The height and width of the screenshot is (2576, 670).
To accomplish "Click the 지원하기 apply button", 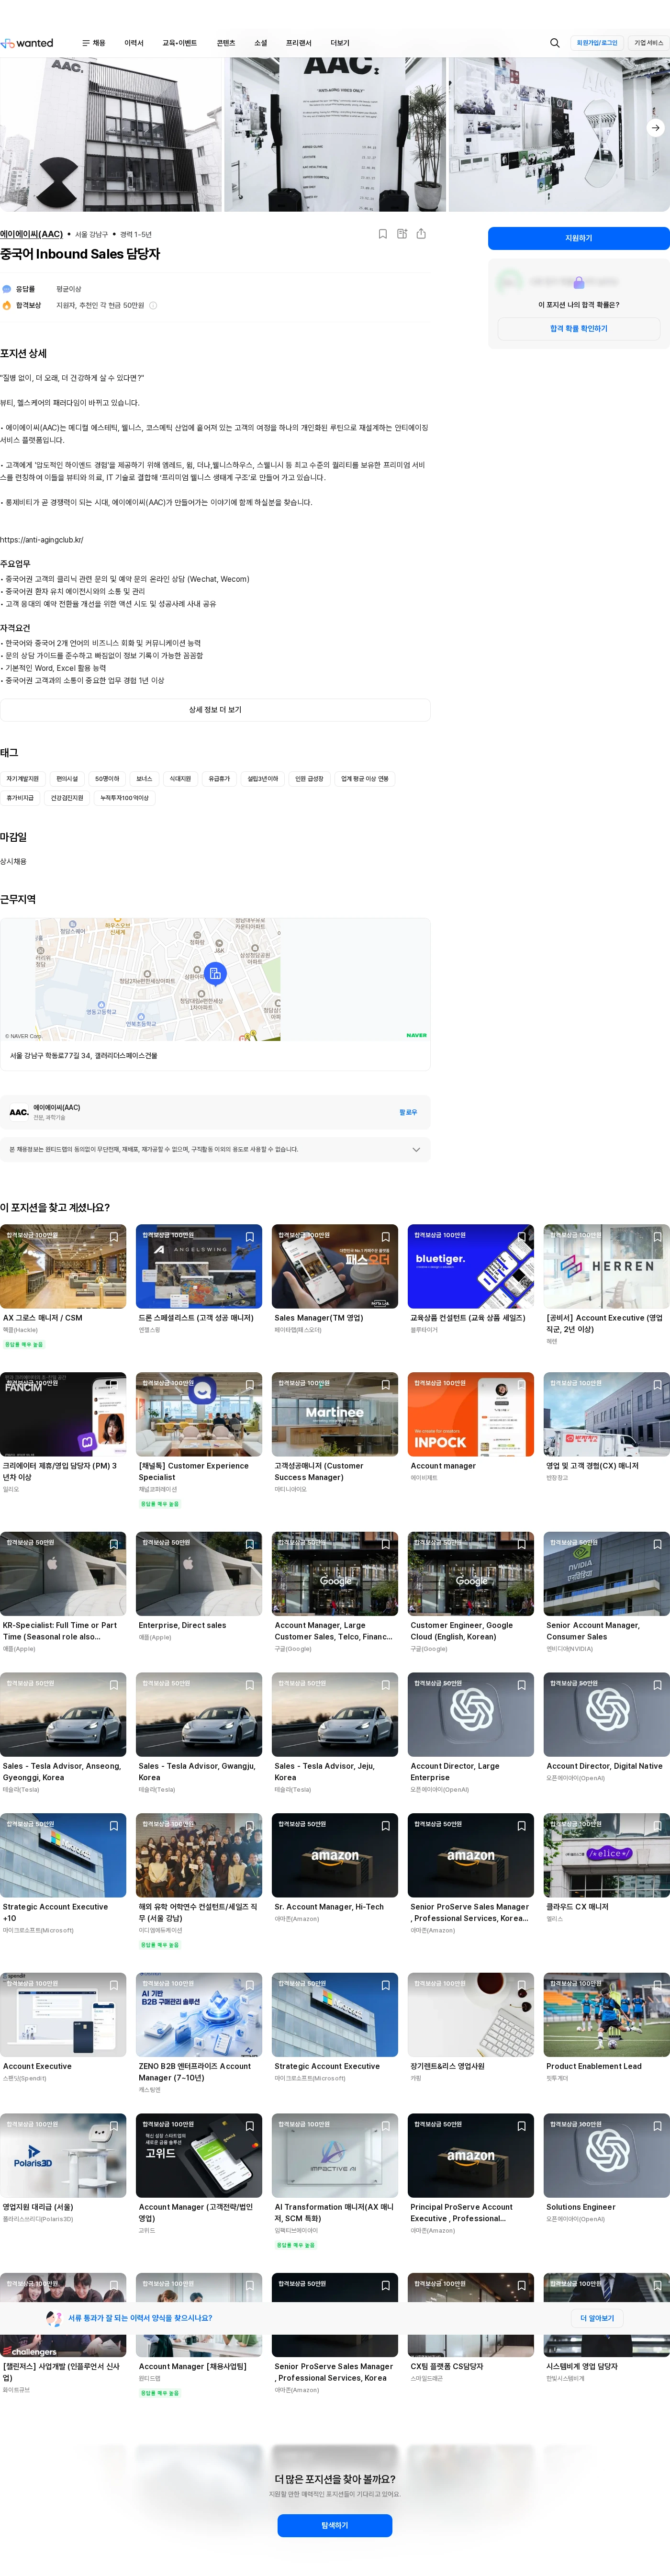I will pos(579,238).
